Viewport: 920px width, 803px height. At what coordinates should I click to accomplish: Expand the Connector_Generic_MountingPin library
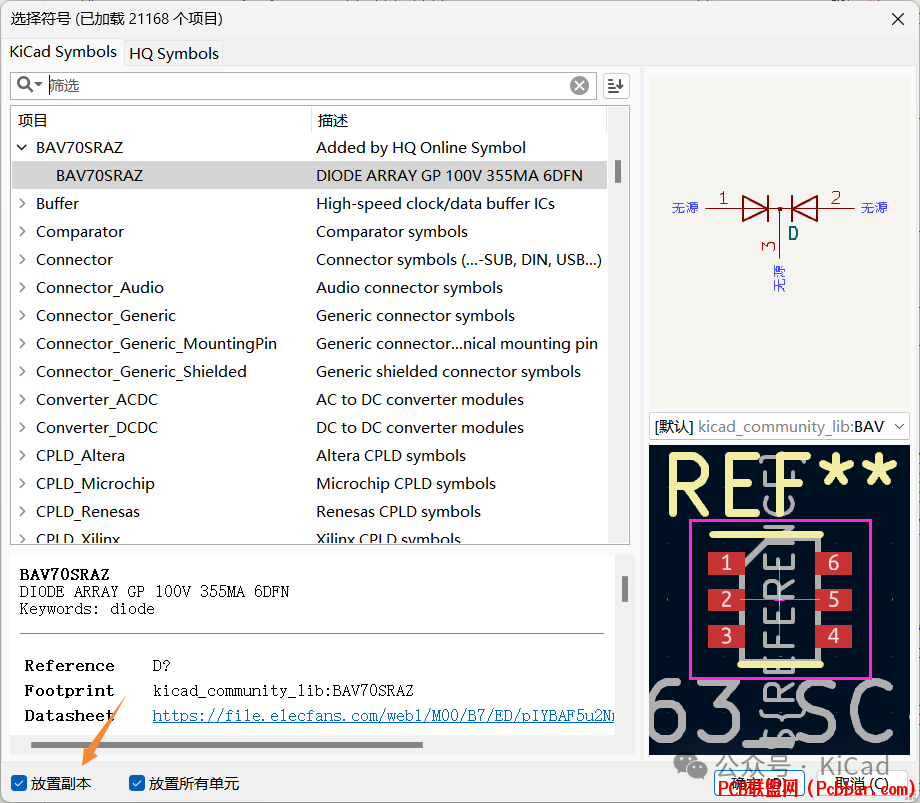pos(22,344)
